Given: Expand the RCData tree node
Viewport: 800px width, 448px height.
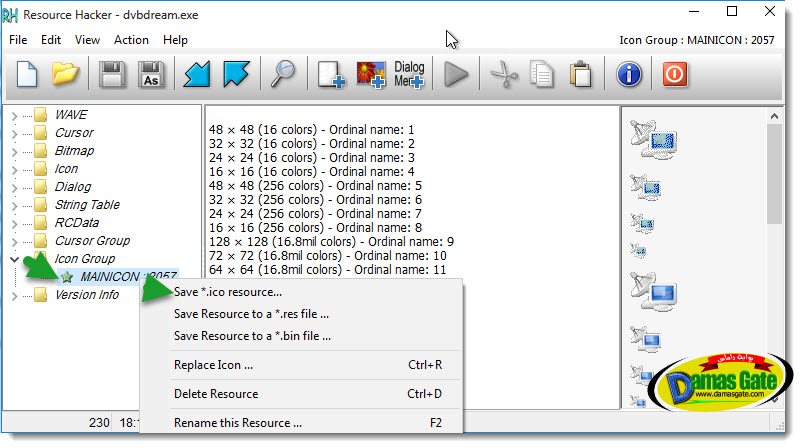Looking at the screenshot, I should (x=14, y=224).
